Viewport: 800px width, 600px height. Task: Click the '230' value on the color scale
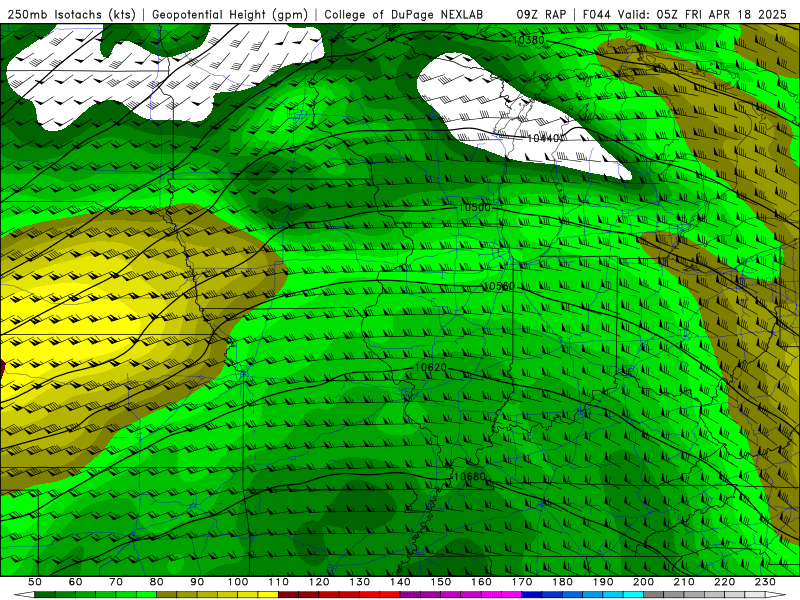click(x=765, y=582)
